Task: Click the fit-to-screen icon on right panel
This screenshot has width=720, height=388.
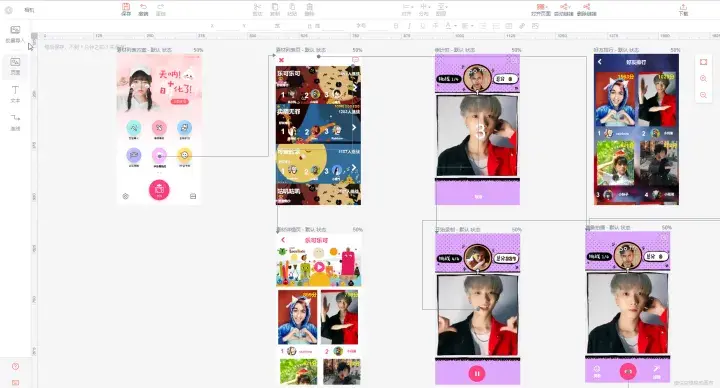Action: point(703,62)
